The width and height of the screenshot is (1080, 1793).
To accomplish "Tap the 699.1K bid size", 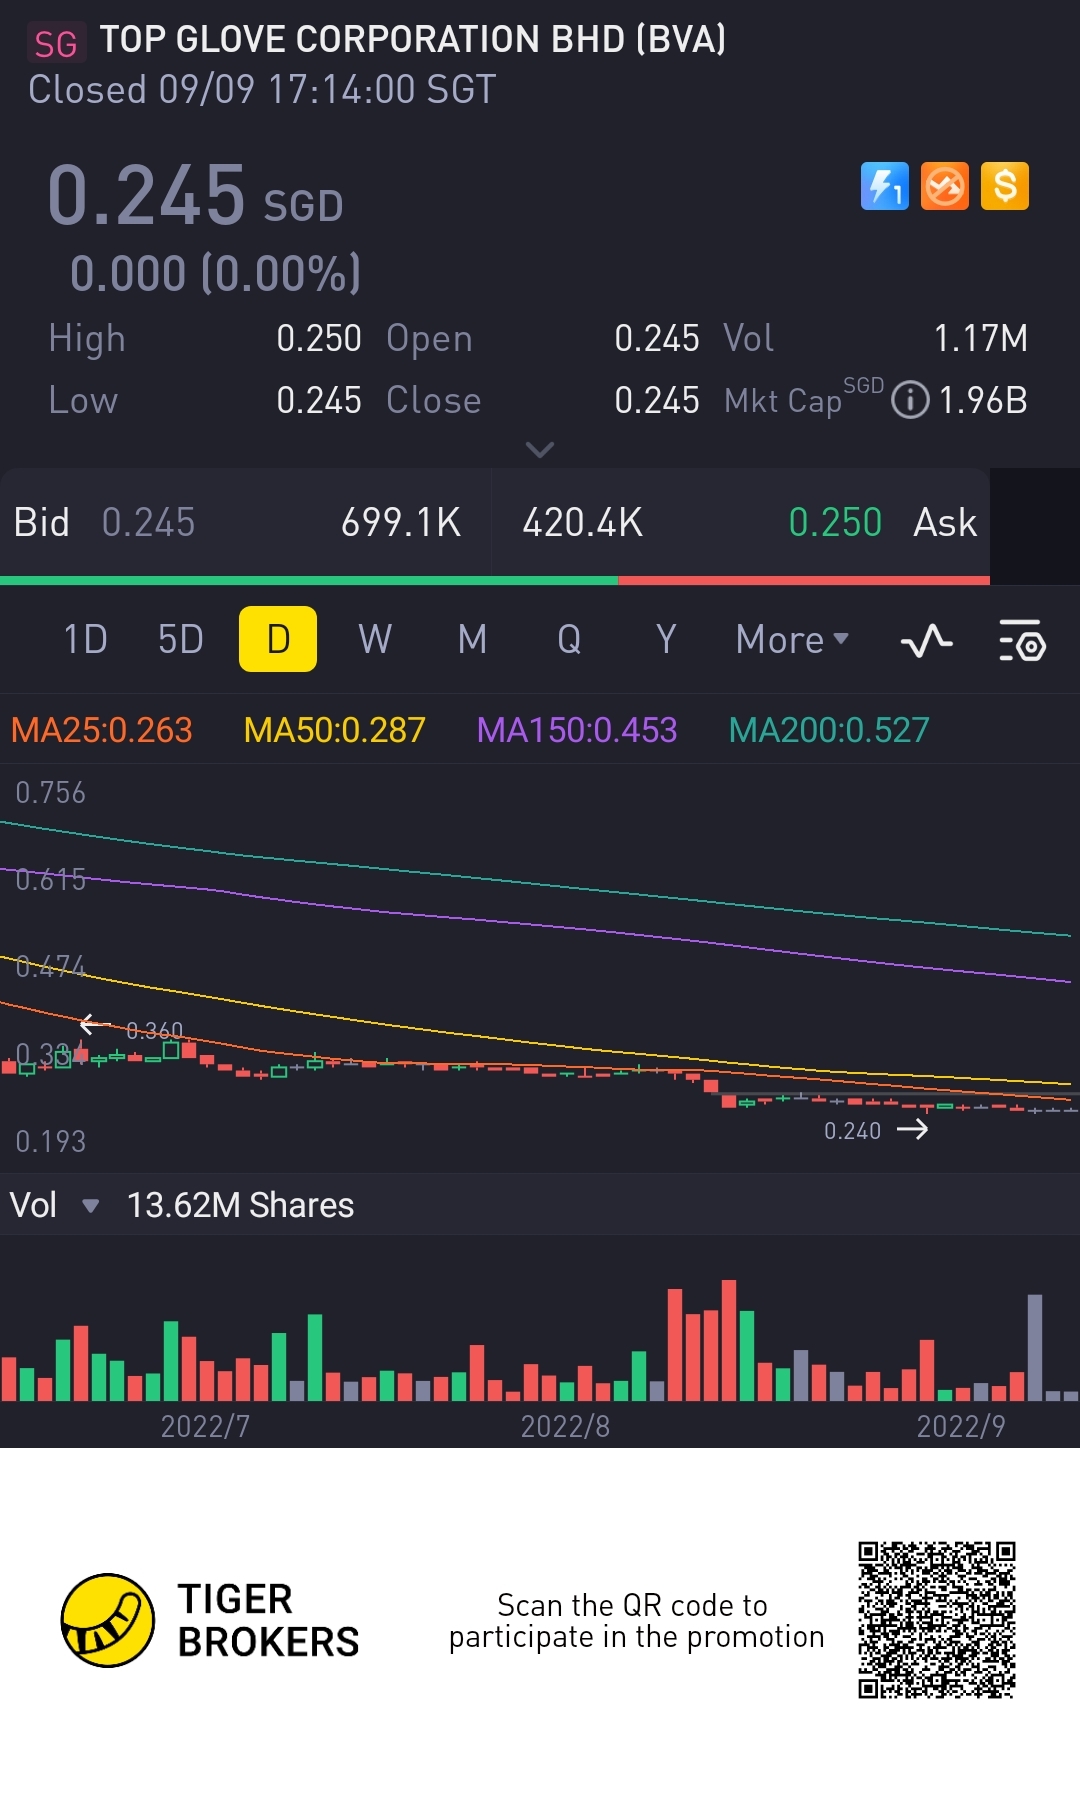I will tap(401, 522).
